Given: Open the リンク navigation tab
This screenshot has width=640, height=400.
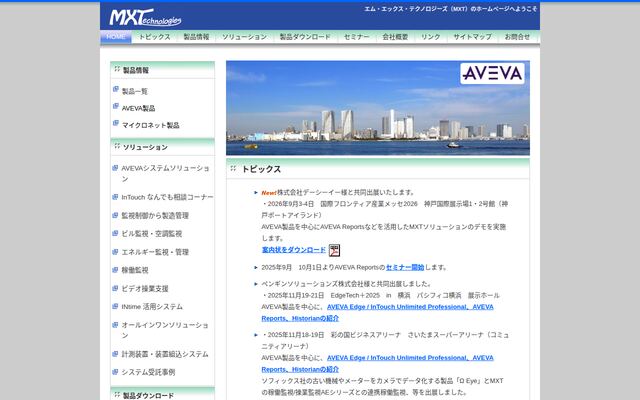Looking at the screenshot, I should pyautogui.click(x=431, y=37).
